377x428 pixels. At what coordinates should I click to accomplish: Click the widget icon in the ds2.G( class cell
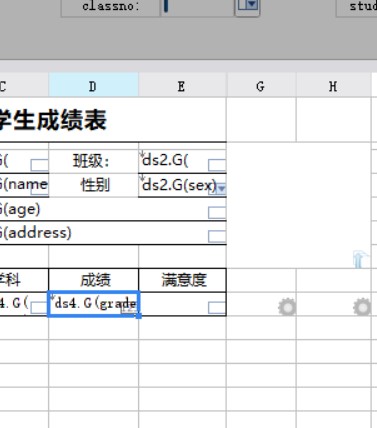coord(217,165)
